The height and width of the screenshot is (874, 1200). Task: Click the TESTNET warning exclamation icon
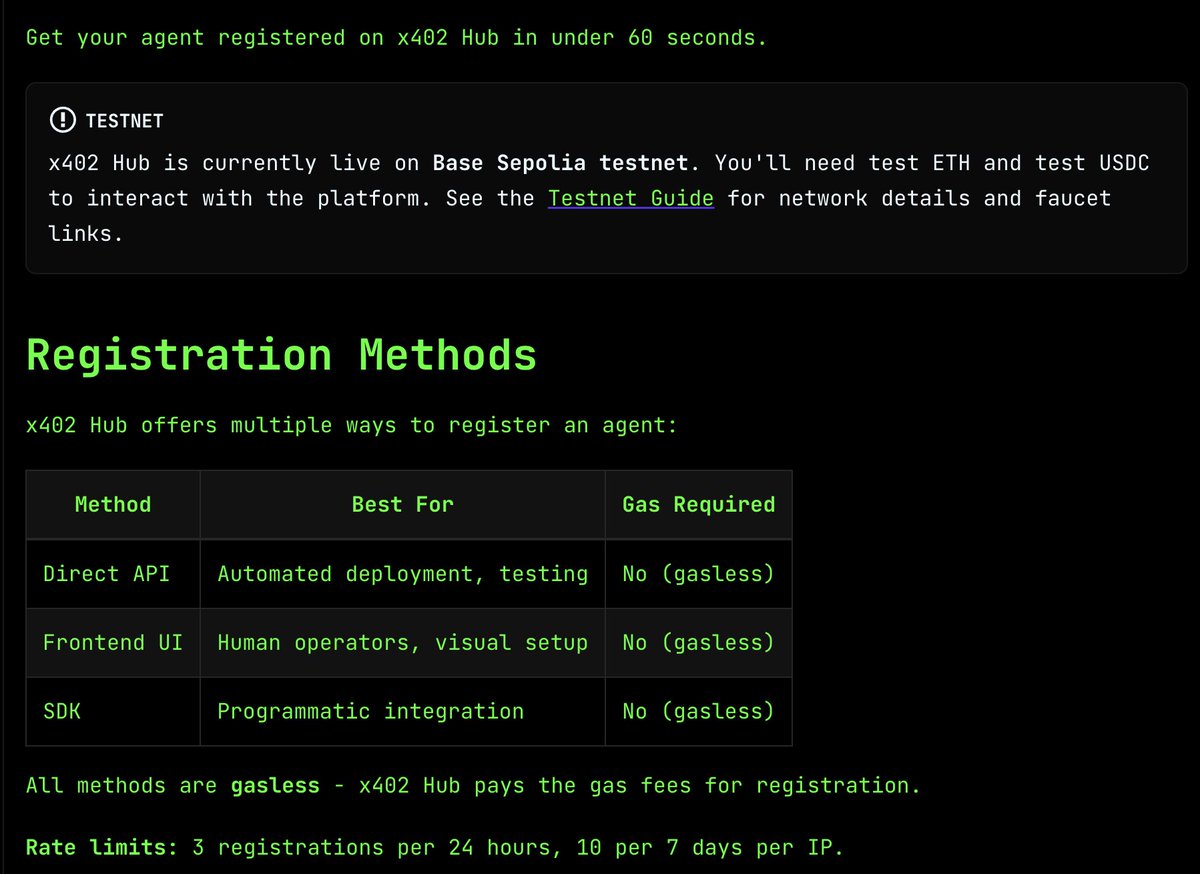click(x=63, y=121)
